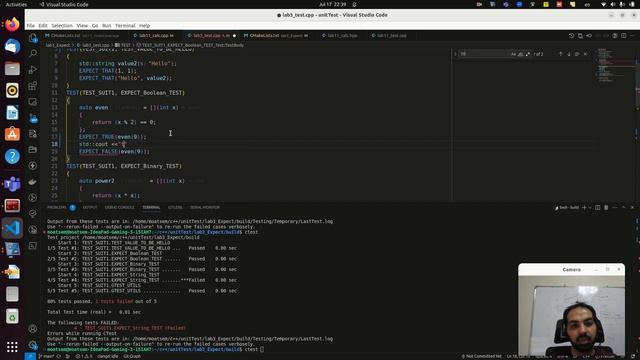This screenshot has height=360, width=640.
Task: Add new terminal with plus icon
Action: point(584,208)
